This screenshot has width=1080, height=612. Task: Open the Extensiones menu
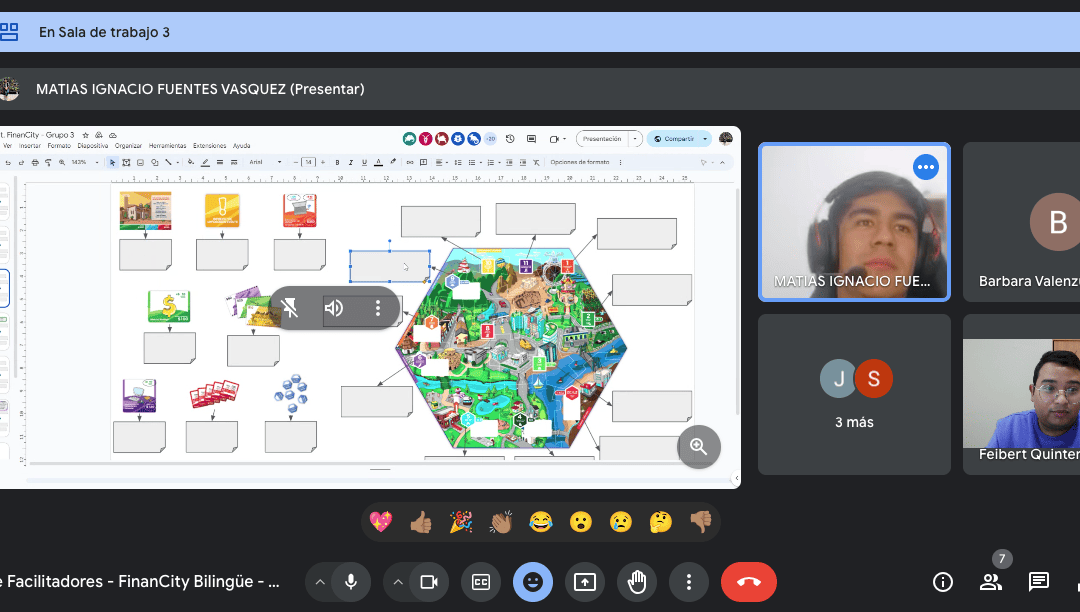pos(209,146)
